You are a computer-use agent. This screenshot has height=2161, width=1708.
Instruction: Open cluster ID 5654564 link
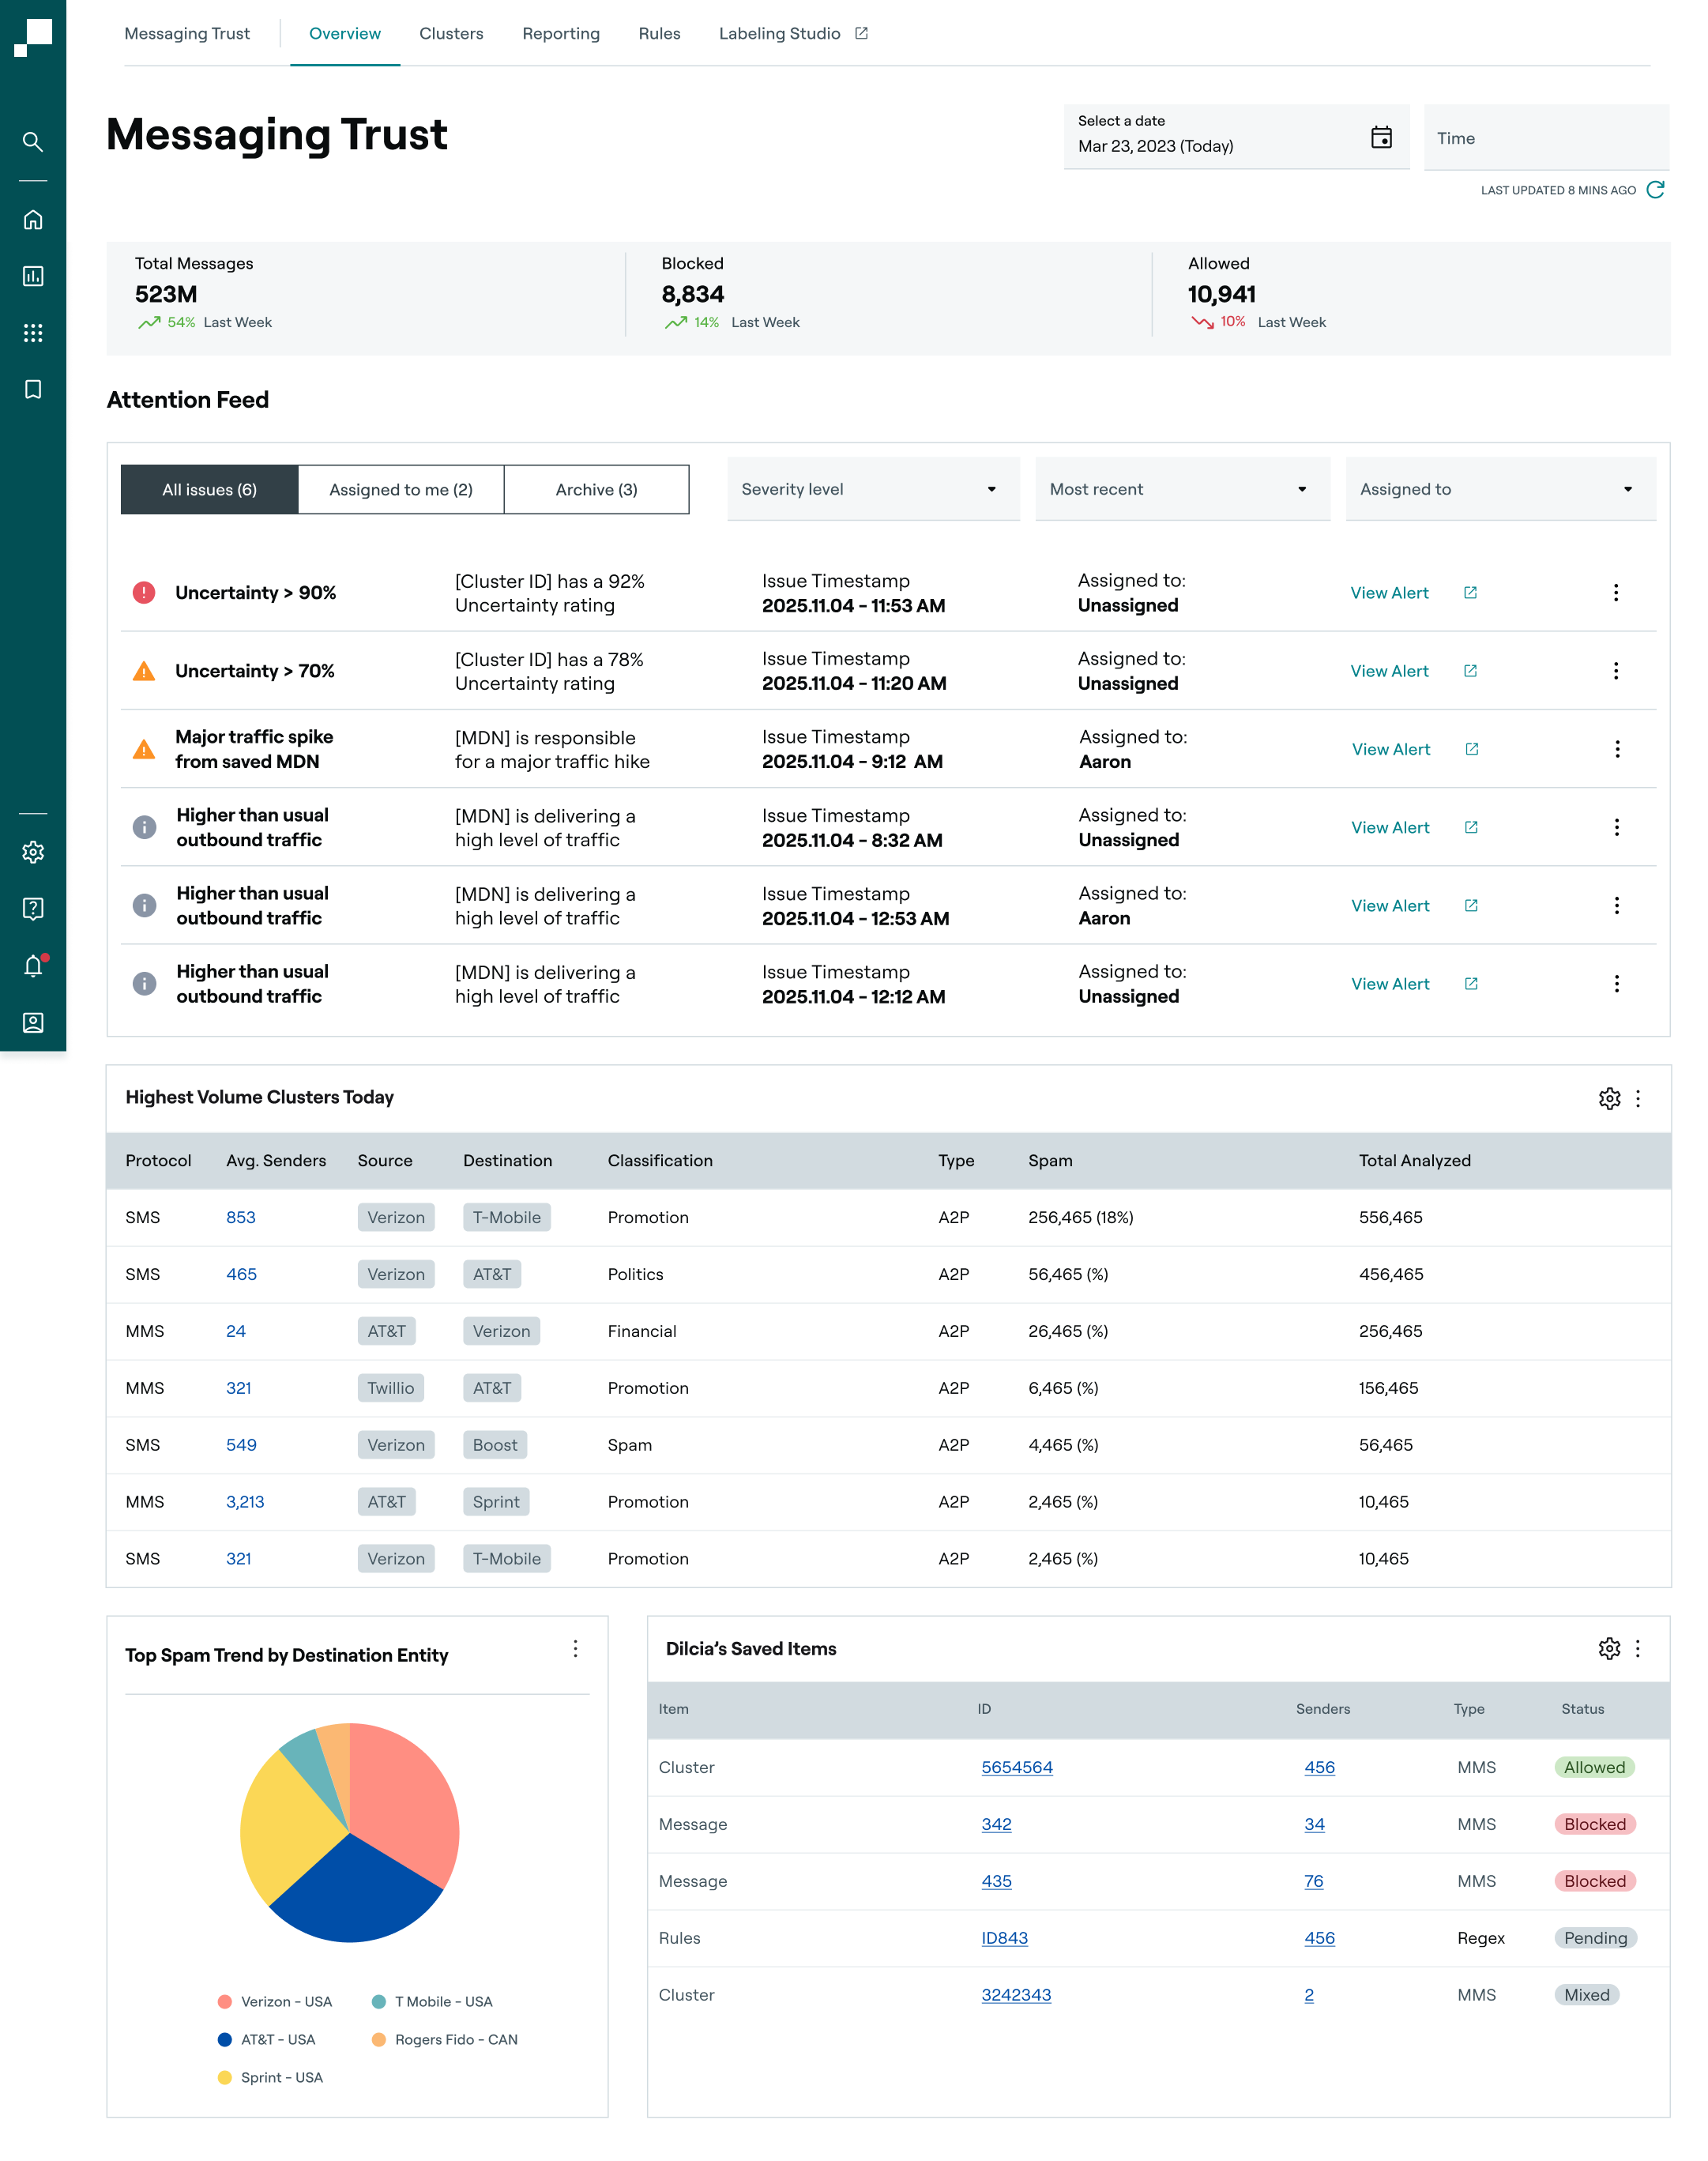tap(1016, 1768)
